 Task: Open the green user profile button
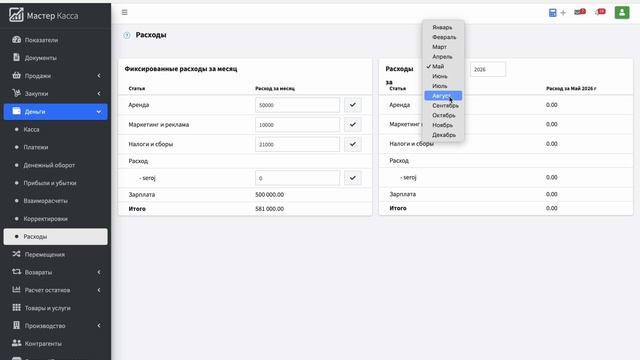(x=622, y=12)
